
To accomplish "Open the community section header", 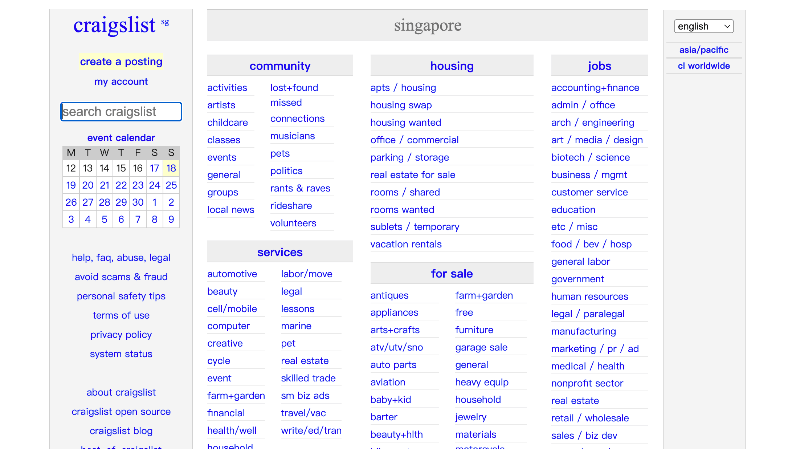I will click(279, 66).
